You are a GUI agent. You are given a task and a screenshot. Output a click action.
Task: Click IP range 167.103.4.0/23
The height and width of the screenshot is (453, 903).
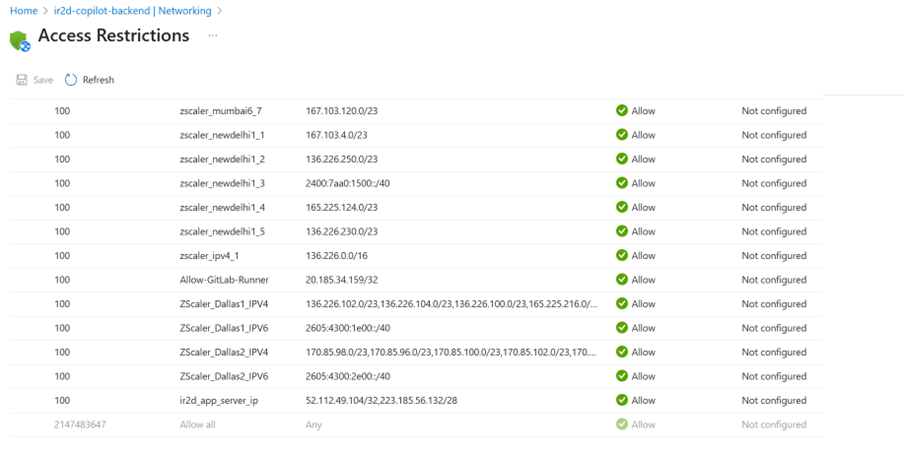(336, 135)
